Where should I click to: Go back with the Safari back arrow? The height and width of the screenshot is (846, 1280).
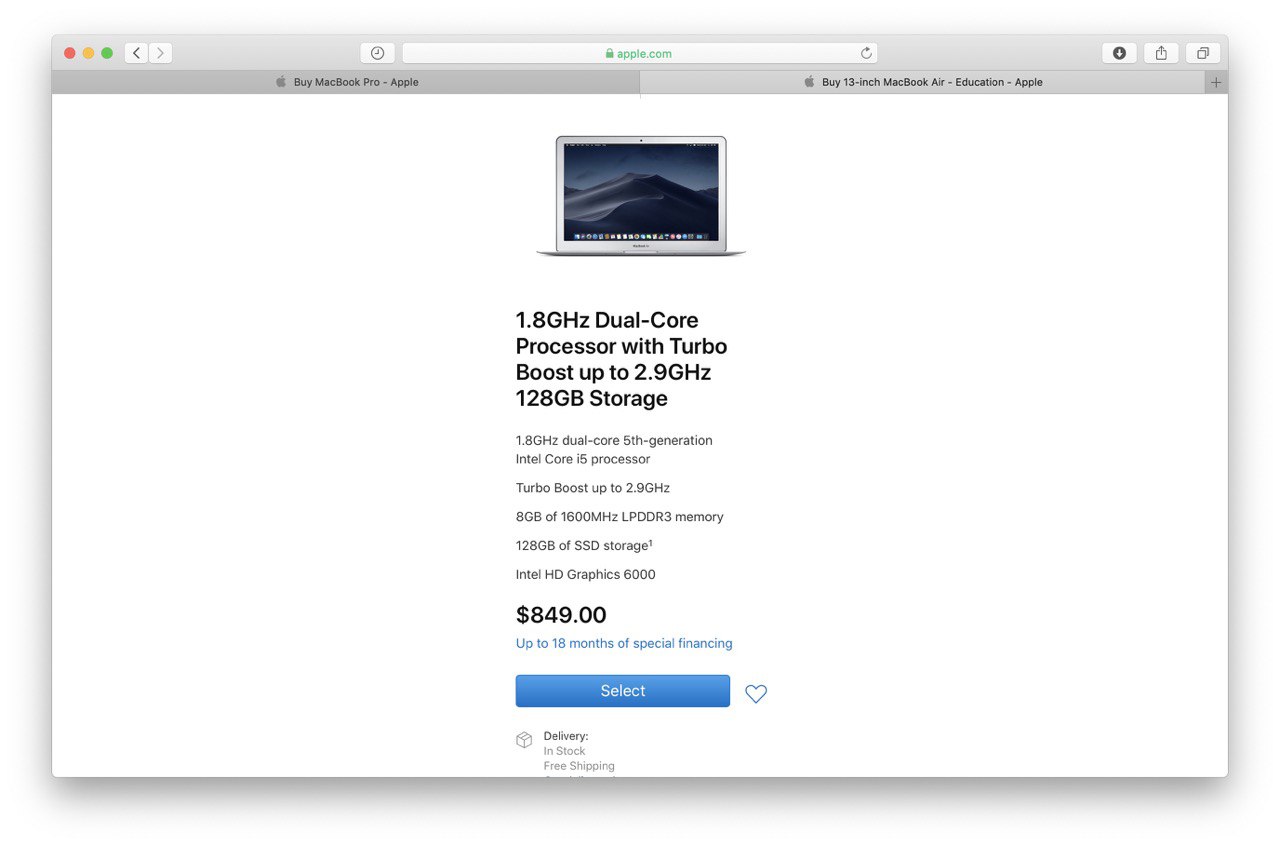pyautogui.click(x=137, y=53)
